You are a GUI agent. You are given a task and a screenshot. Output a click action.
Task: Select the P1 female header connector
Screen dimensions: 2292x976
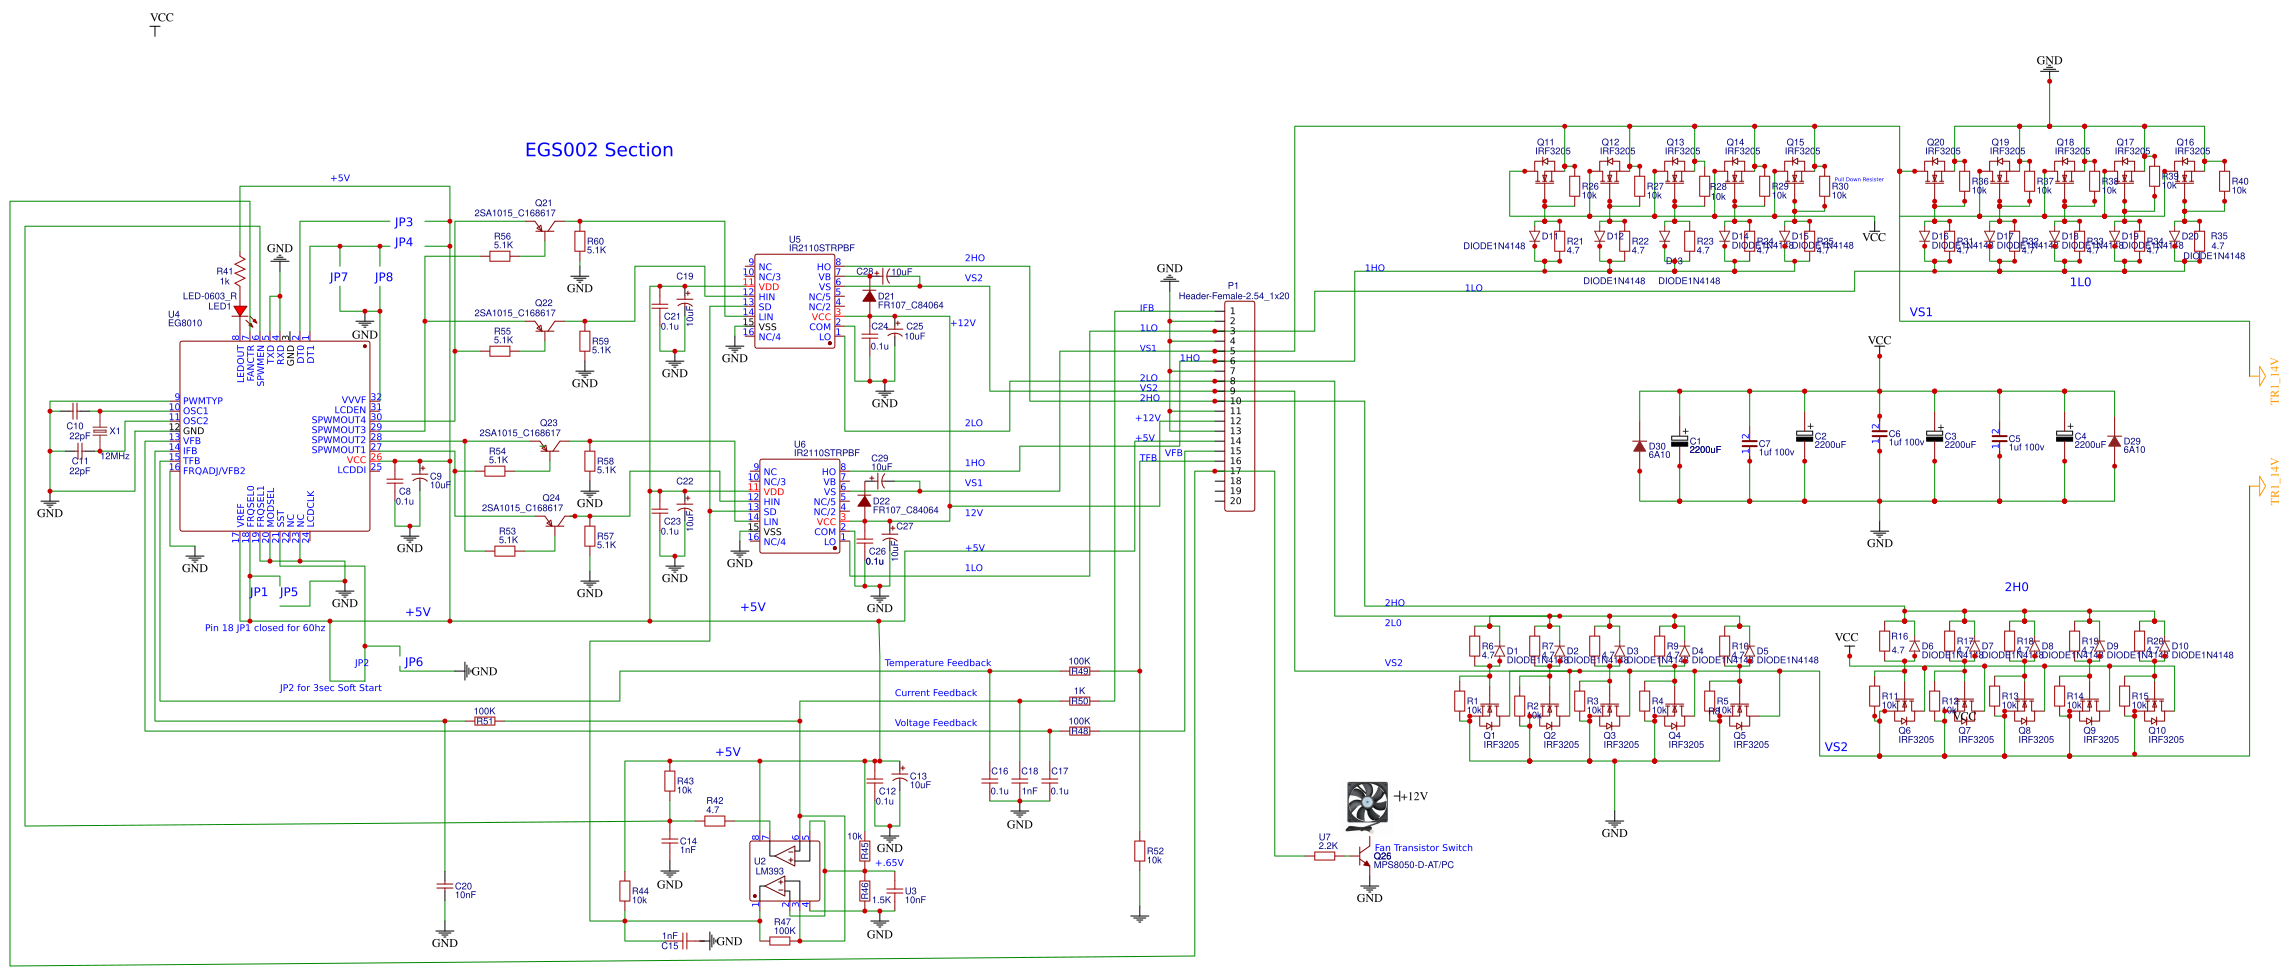point(1239,406)
